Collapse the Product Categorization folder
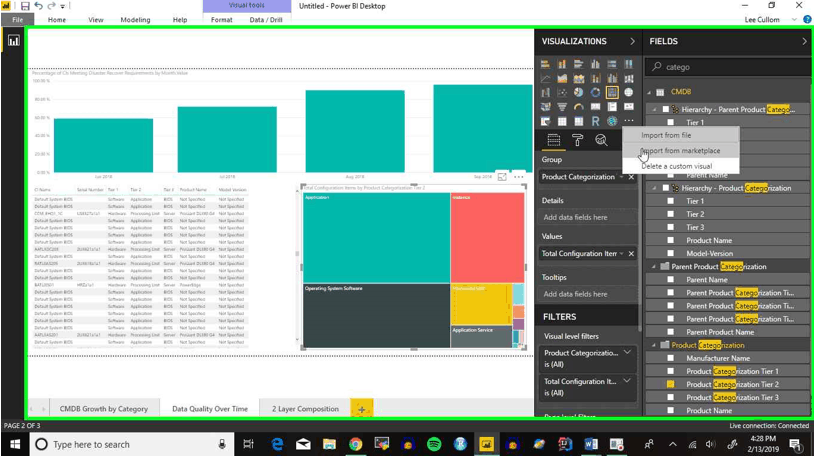The image size is (816, 456). click(654, 345)
